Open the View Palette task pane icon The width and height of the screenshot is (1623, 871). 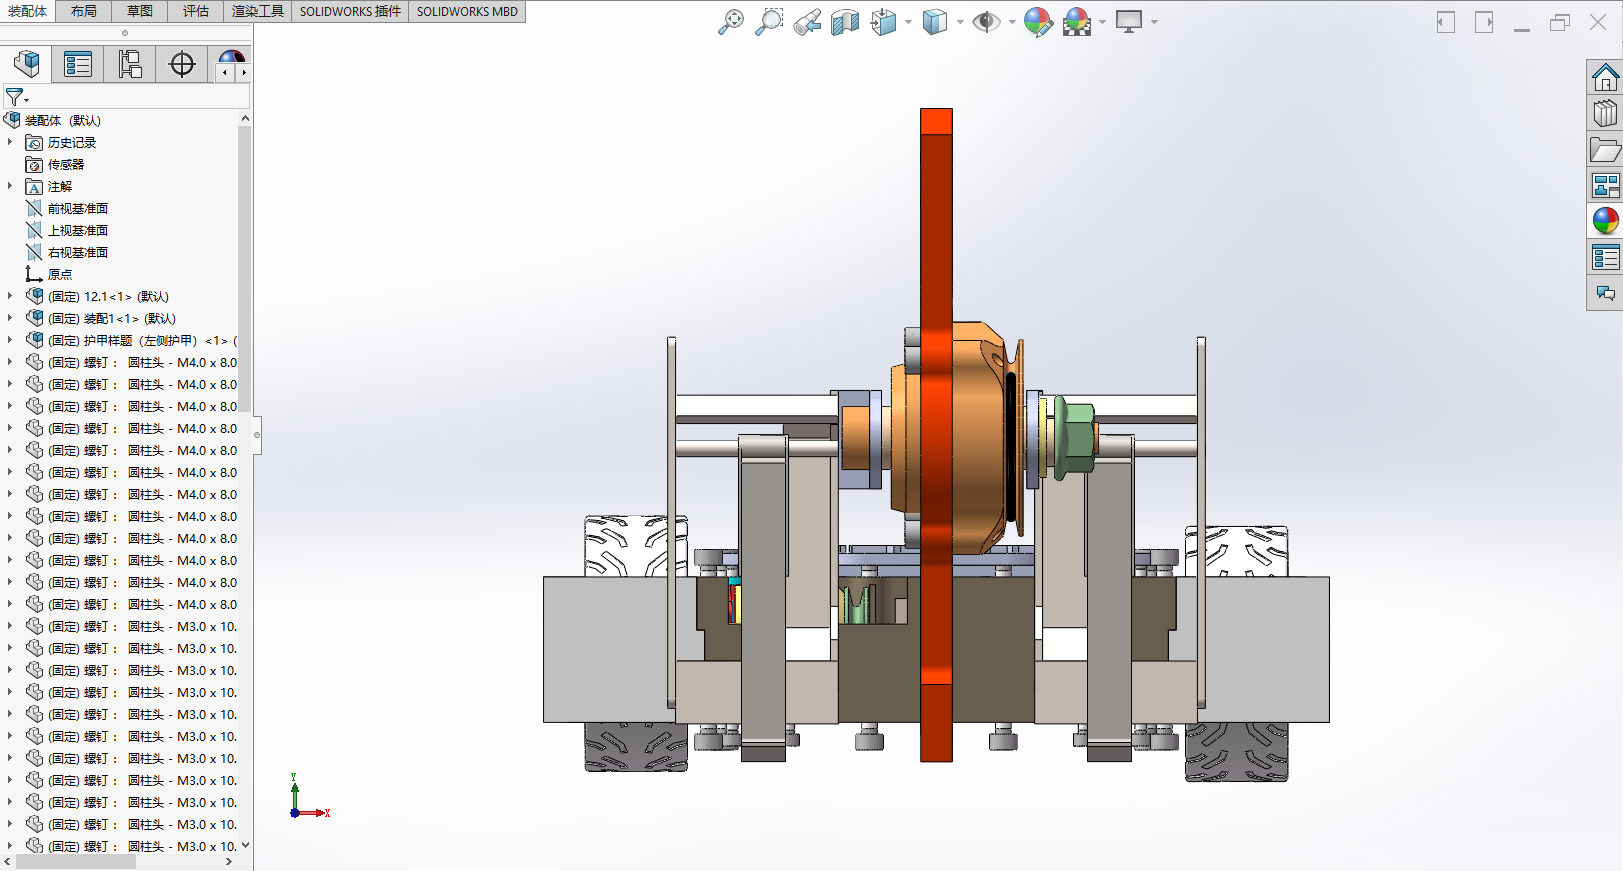click(x=1605, y=185)
